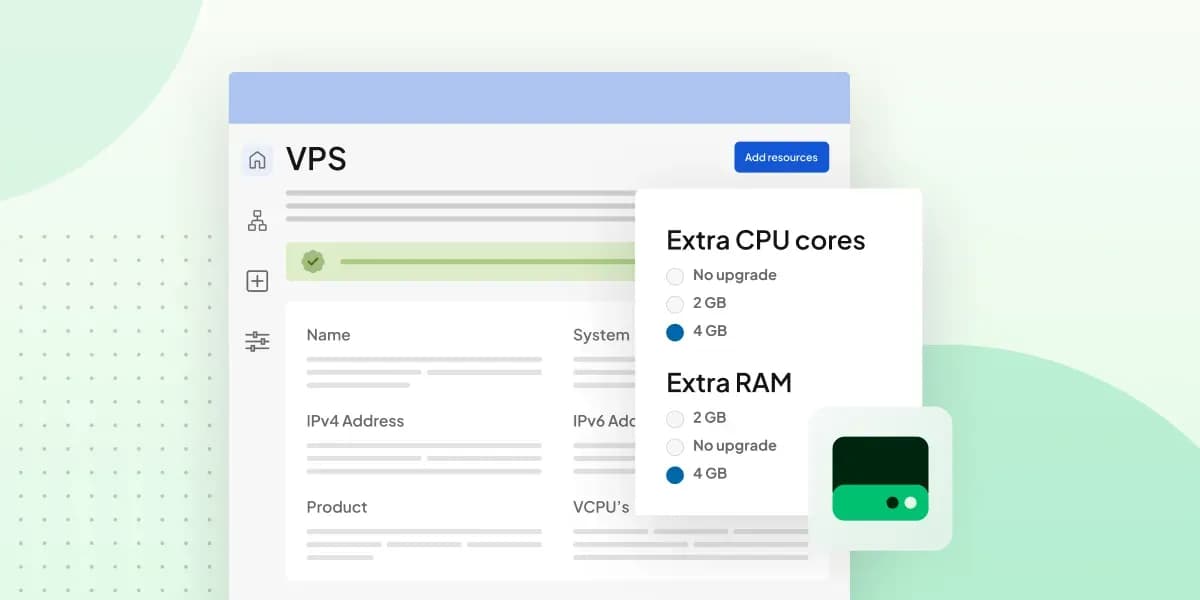Click the Extra CPU cores heading
Image resolution: width=1200 pixels, height=600 pixels.
click(x=766, y=240)
